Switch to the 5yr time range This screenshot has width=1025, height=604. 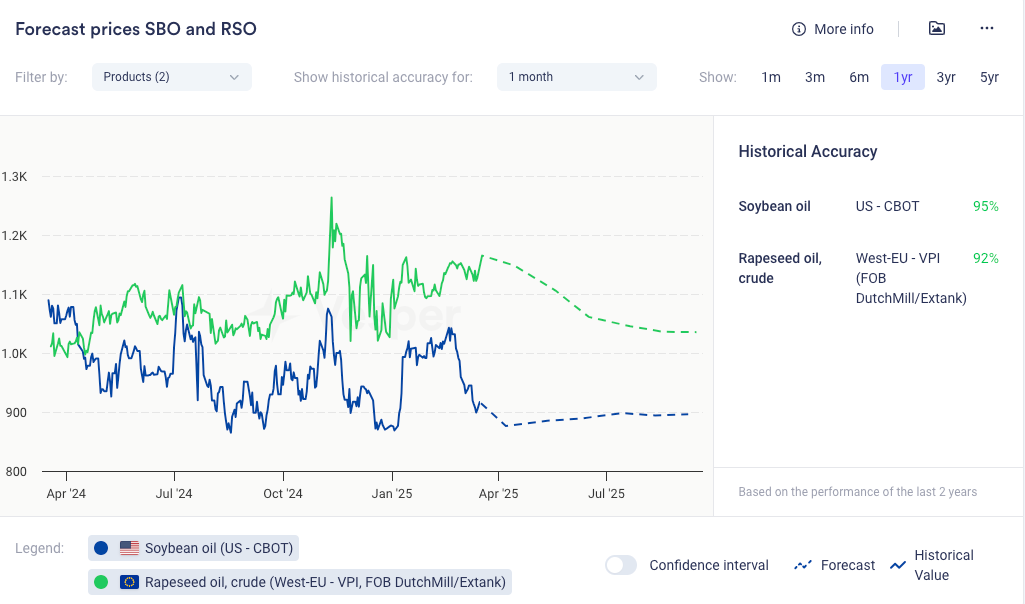tap(989, 77)
